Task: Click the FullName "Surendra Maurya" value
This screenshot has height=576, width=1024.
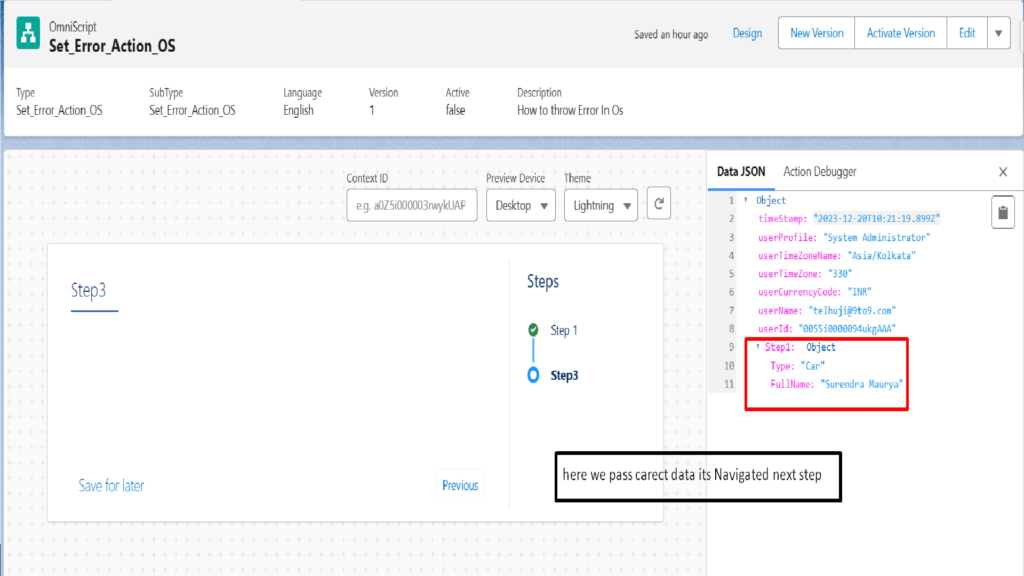Action: click(x=861, y=385)
